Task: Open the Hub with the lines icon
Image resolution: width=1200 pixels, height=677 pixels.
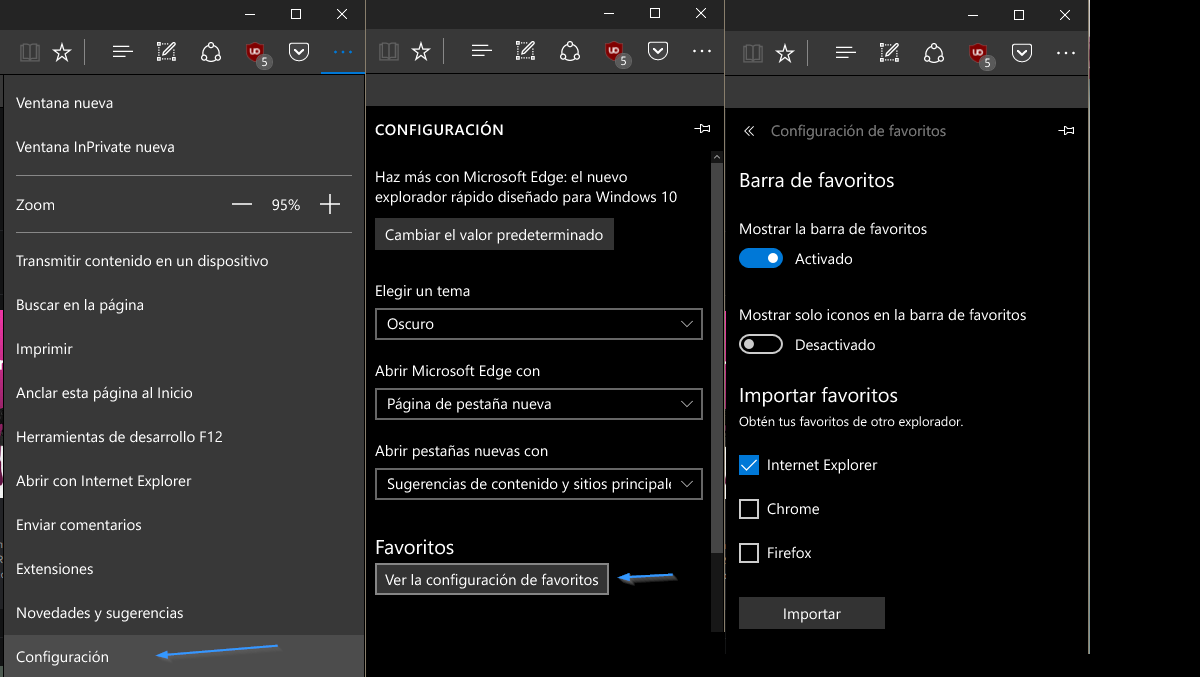Action: pos(122,51)
